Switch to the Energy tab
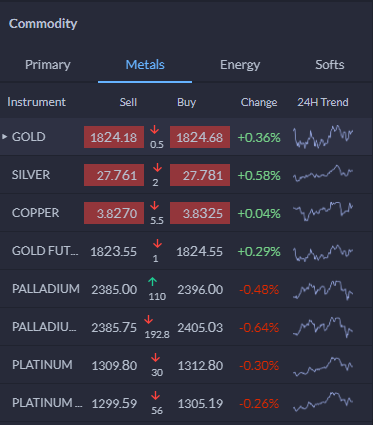Image resolution: width=373 pixels, height=425 pixels. coord(240,65)
